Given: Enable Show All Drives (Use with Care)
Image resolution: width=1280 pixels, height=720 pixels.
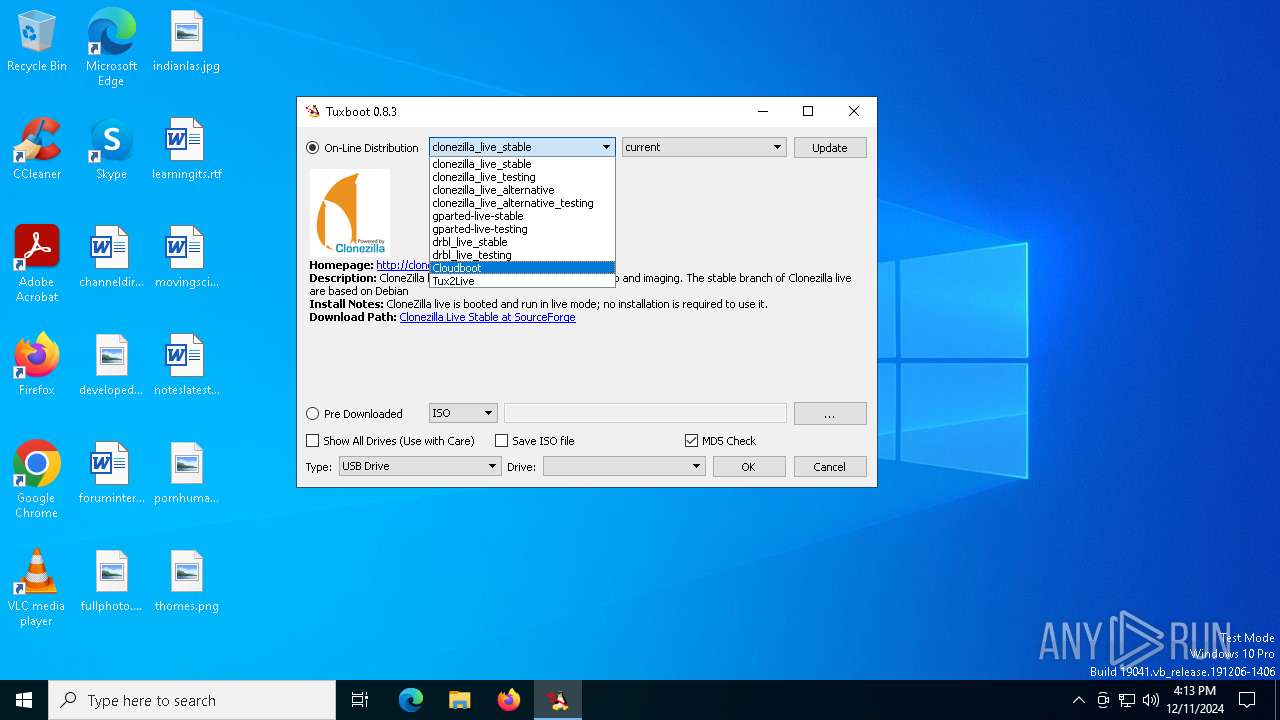Looking at the screenshot, I should click(x=313, y=441).
